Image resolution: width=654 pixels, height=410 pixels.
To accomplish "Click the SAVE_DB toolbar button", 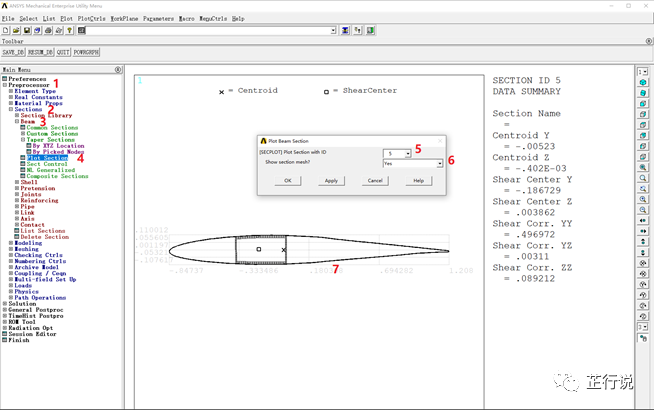I will [13, 52].
